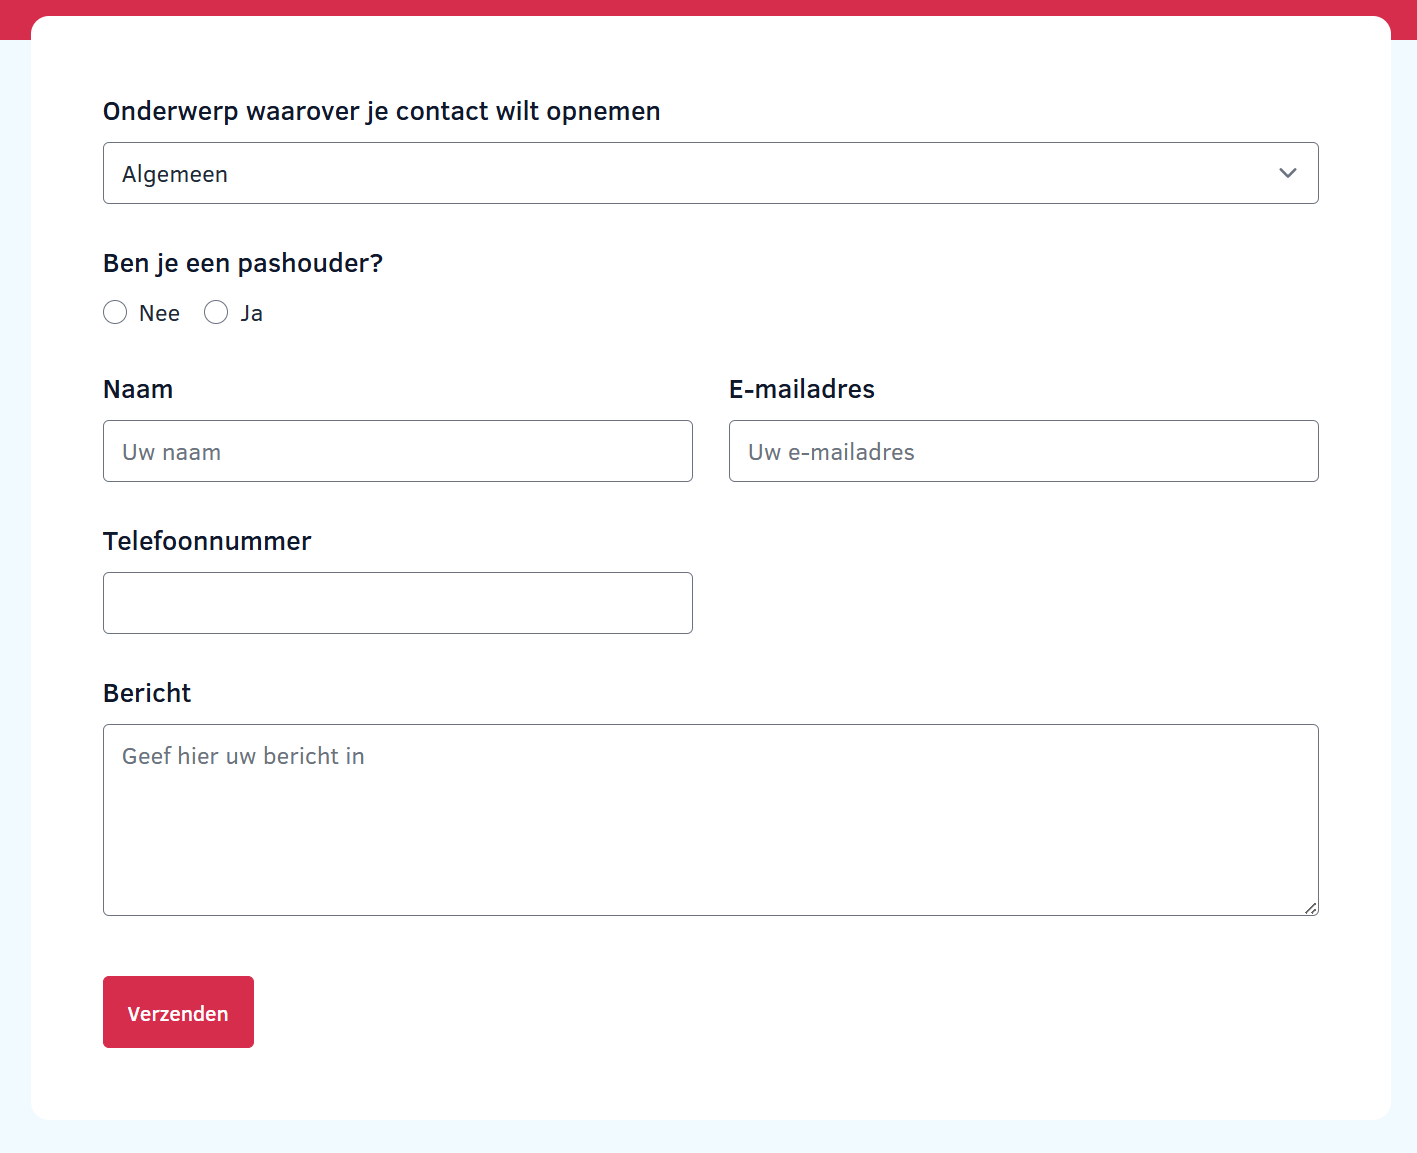Click the 'Onderwerp waarover je contact wilt opnemen' label
The image size is (1417, 1153).
click(381, 111)
